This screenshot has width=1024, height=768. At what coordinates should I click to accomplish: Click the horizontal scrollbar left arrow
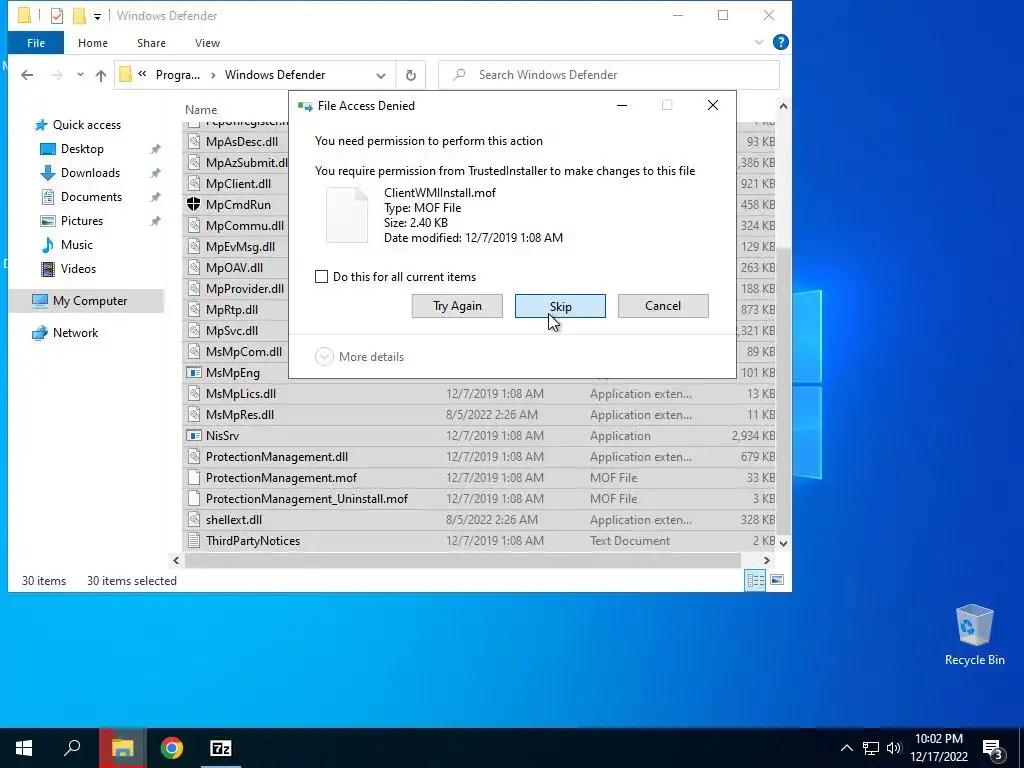pos(176,560)
